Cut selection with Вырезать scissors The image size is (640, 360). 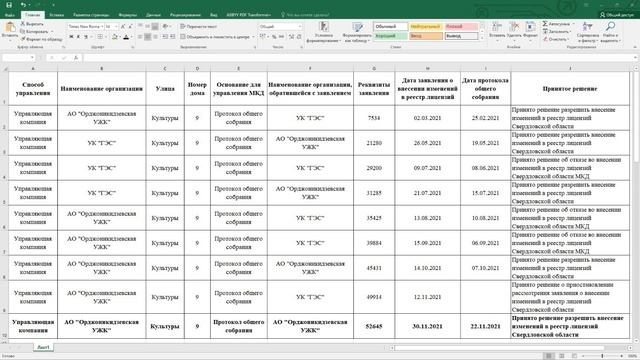(32, 24)
